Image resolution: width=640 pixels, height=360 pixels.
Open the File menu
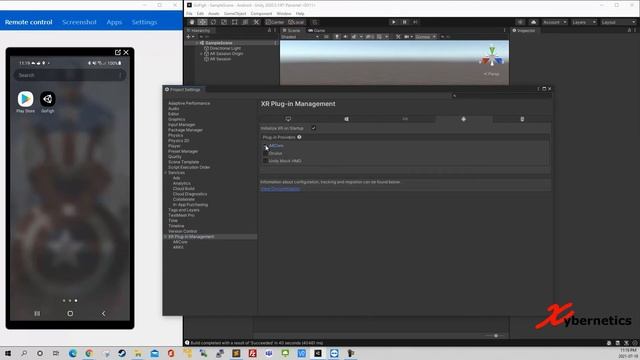(189, 13)
